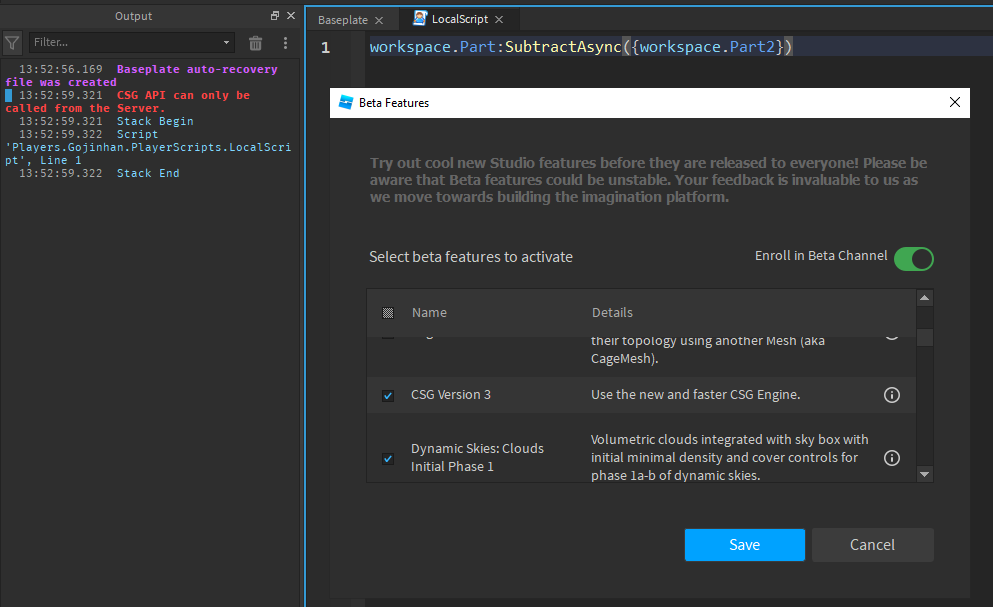
Task: Uncheck Dynamic Skies: Clouds Initial Phase 1
Action: (388, 459)
